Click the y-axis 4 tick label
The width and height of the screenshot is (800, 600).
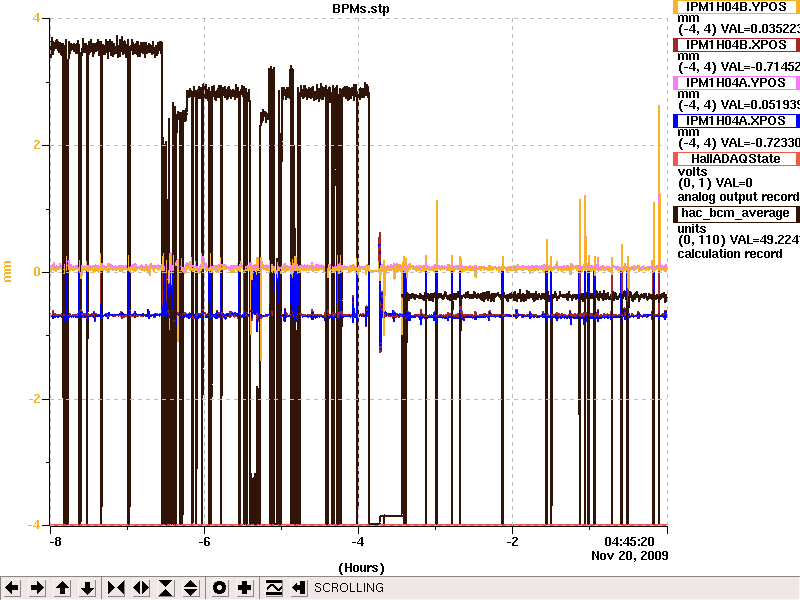36,18
